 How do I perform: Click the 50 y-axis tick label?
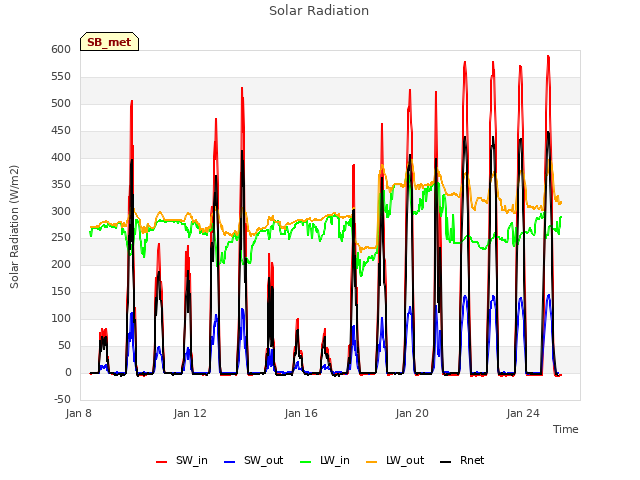(x=64, y=345)
